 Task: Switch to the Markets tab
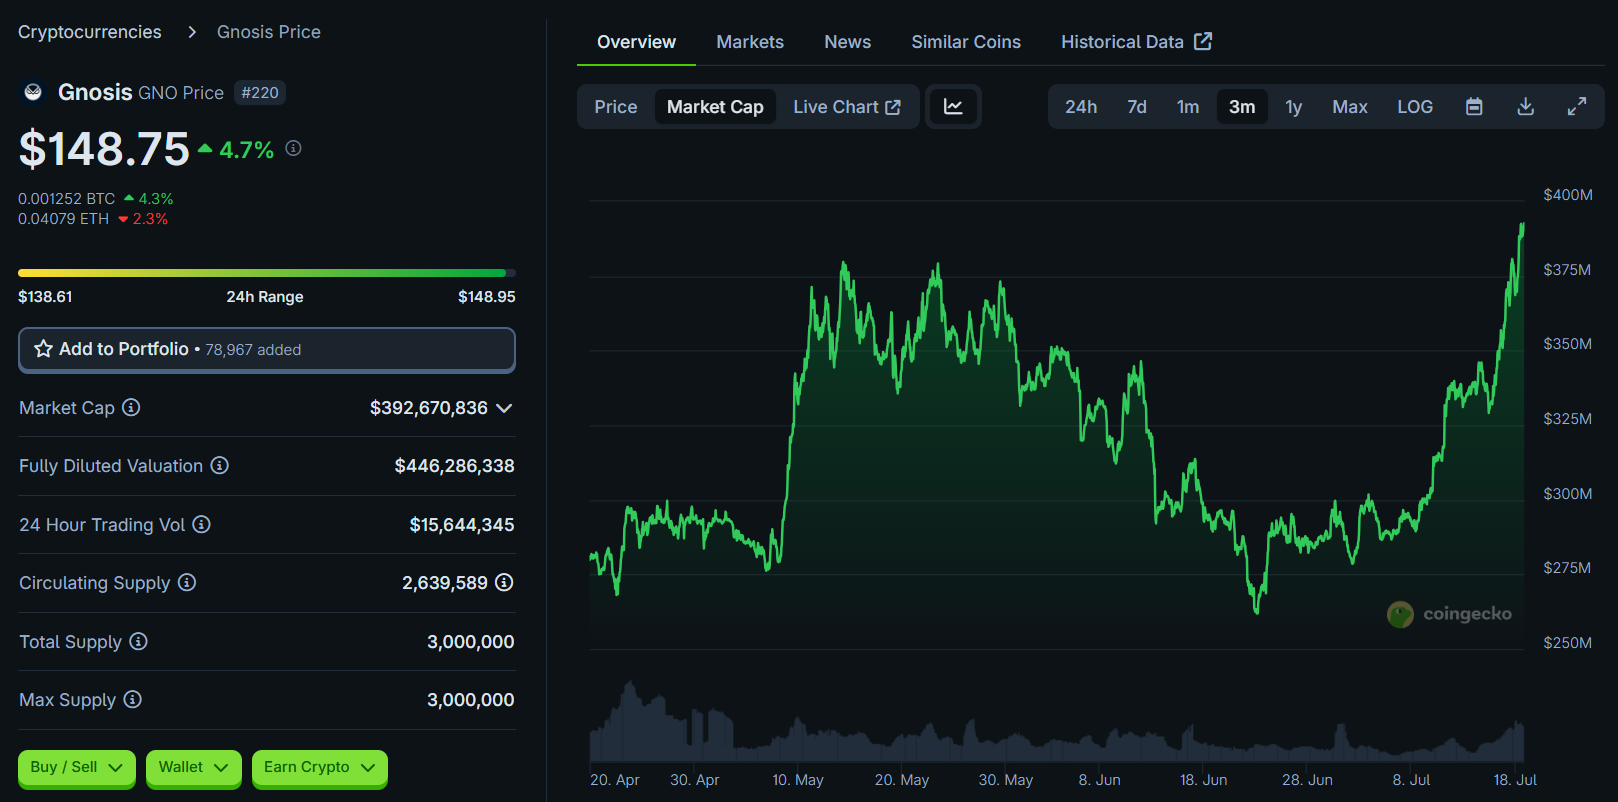pos(749,42)
